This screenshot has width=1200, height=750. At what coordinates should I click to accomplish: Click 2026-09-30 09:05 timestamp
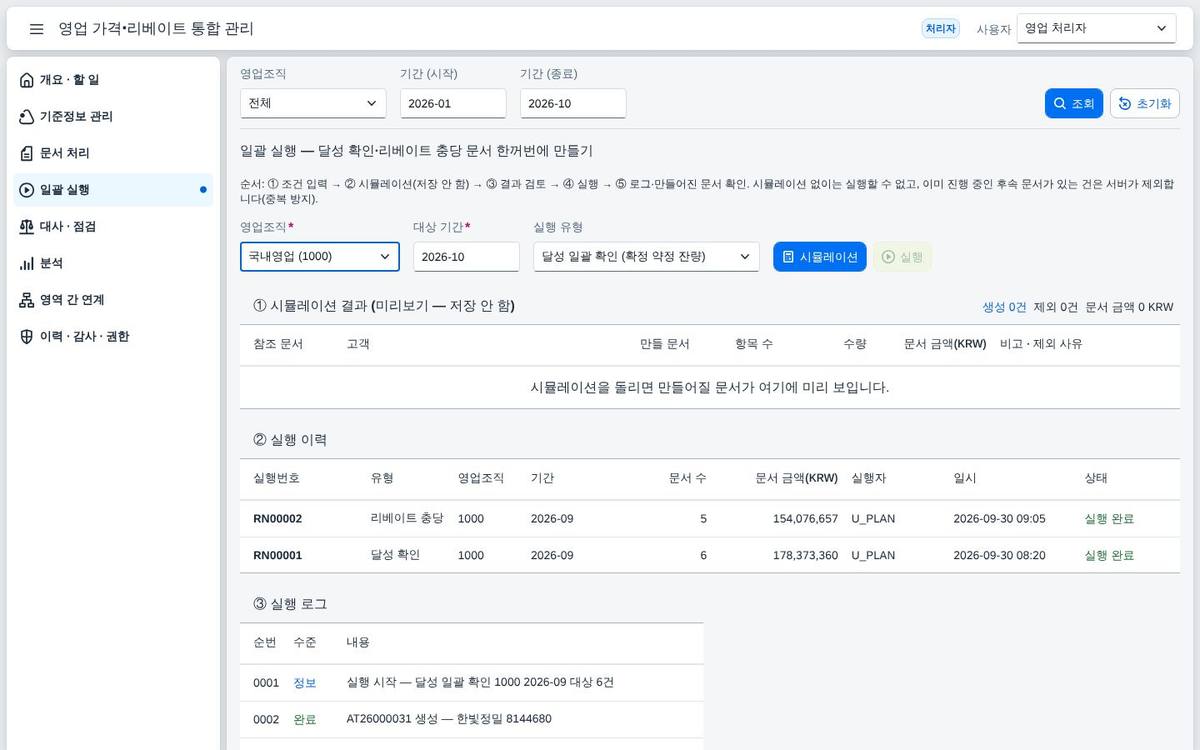click(999, 519)
